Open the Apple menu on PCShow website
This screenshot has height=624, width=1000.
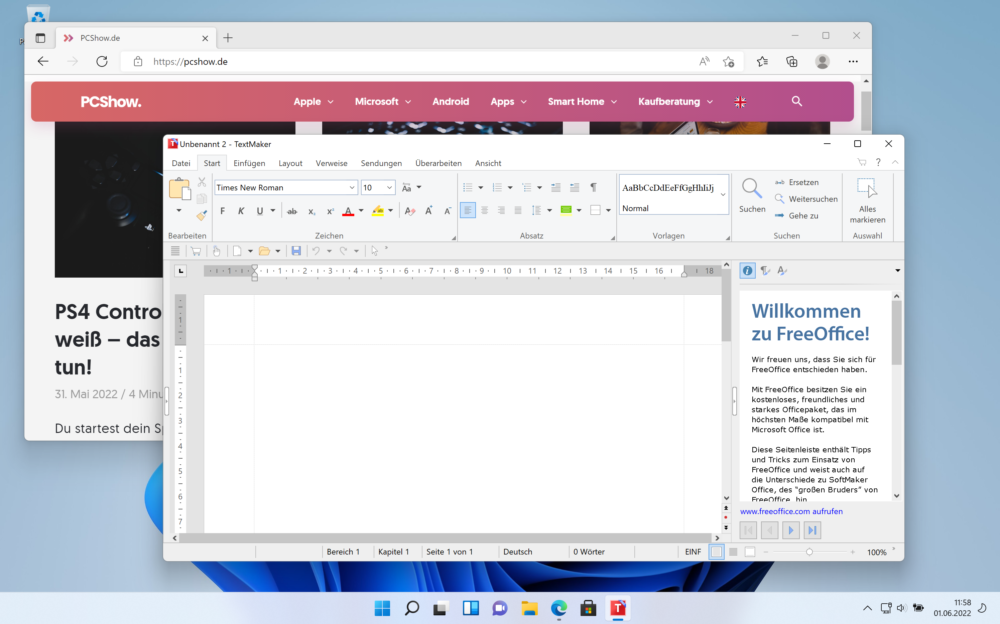313,101
